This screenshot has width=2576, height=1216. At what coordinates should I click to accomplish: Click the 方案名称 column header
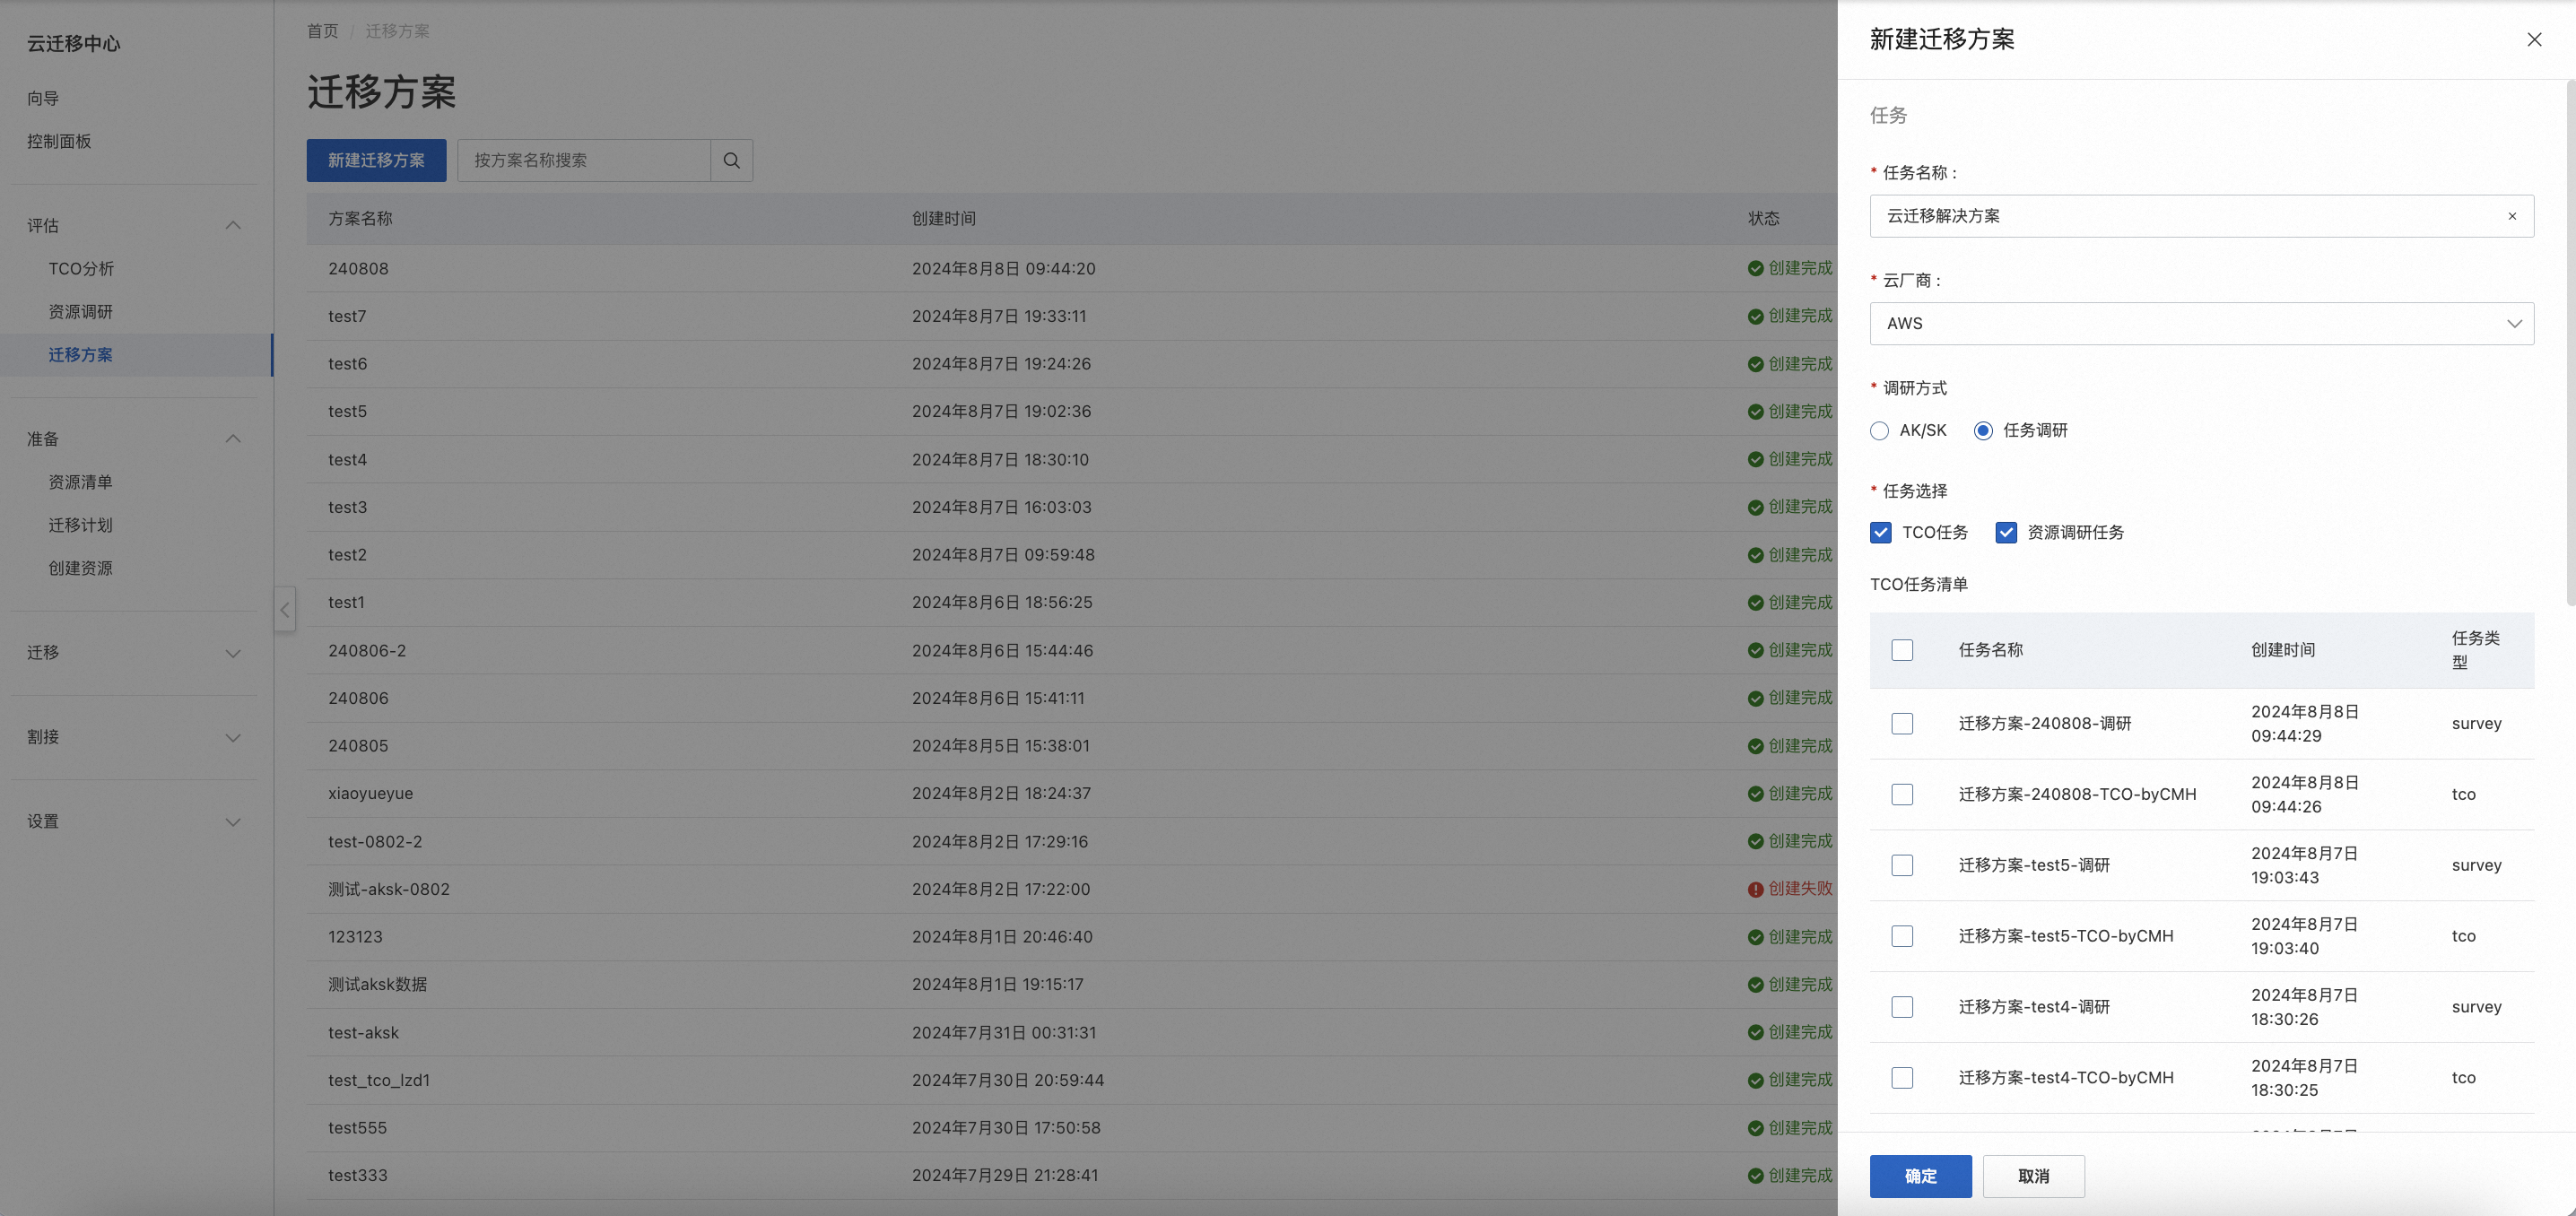tap(360, 218)
